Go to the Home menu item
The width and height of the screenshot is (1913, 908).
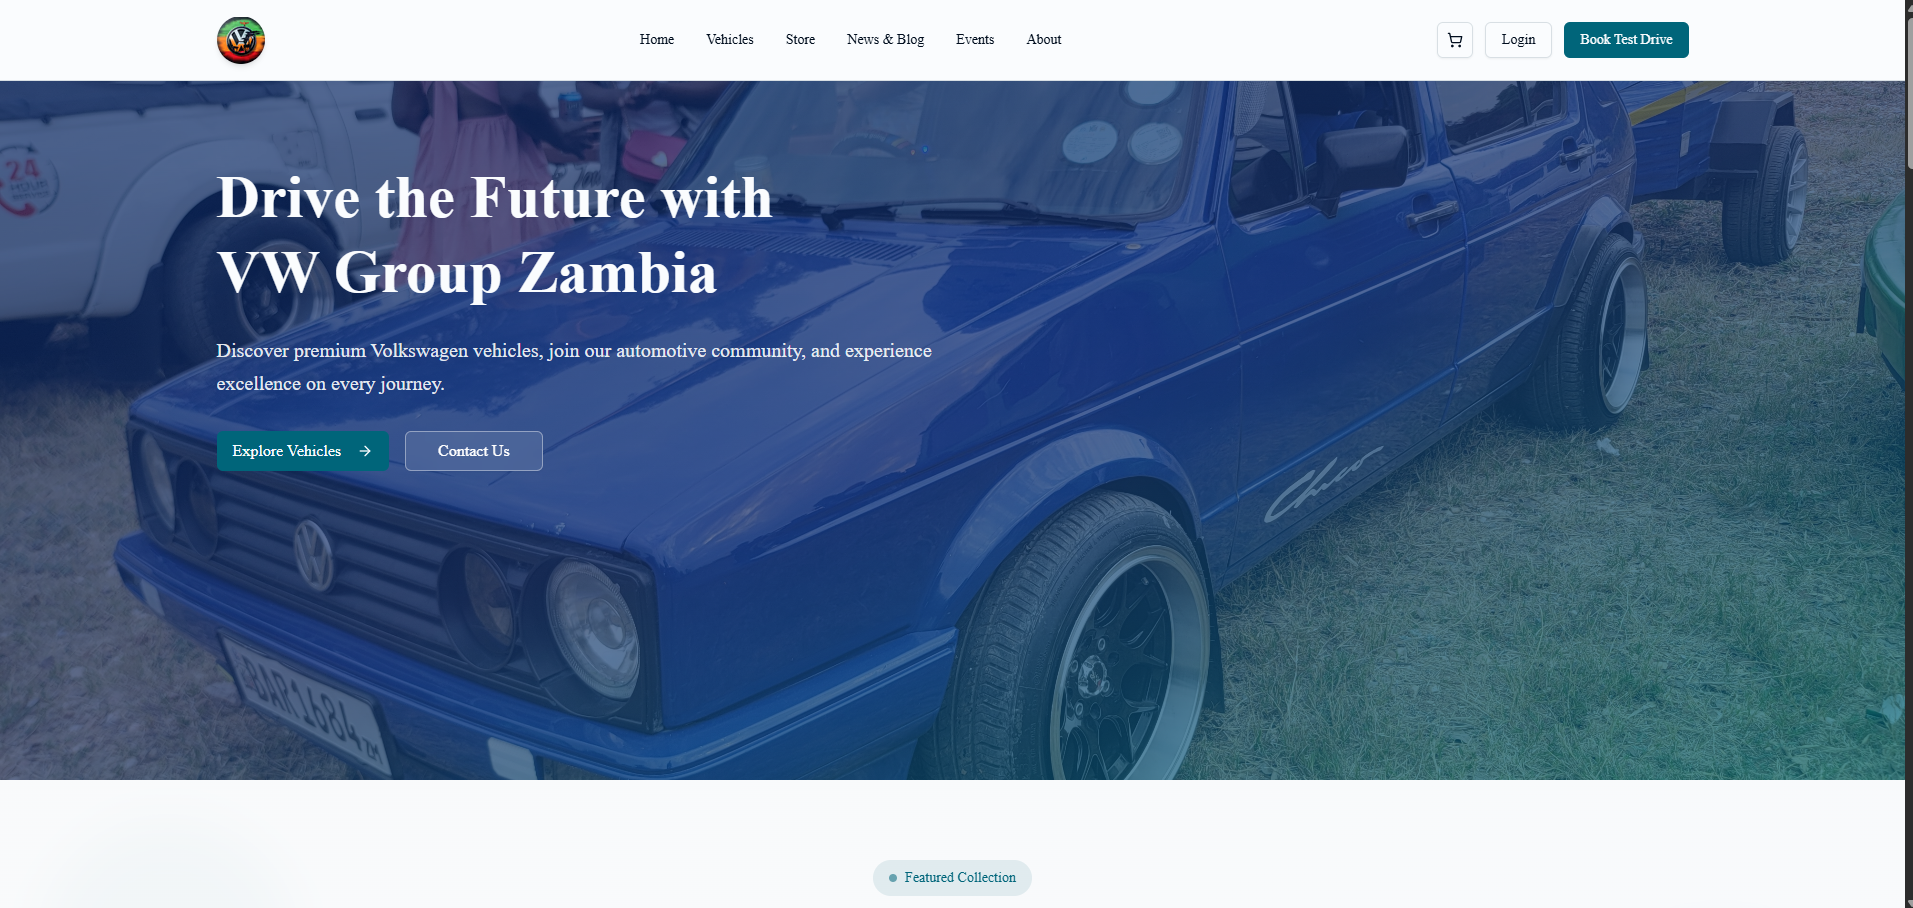click(x=657, y=40)
